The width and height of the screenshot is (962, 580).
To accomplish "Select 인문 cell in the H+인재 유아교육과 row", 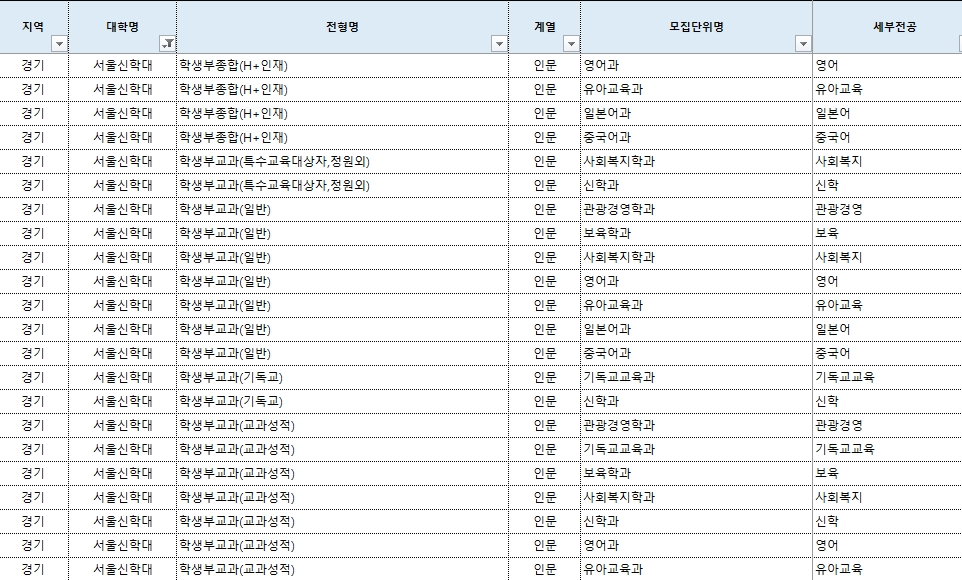I will pyautogui.click(x=545, y=89).
